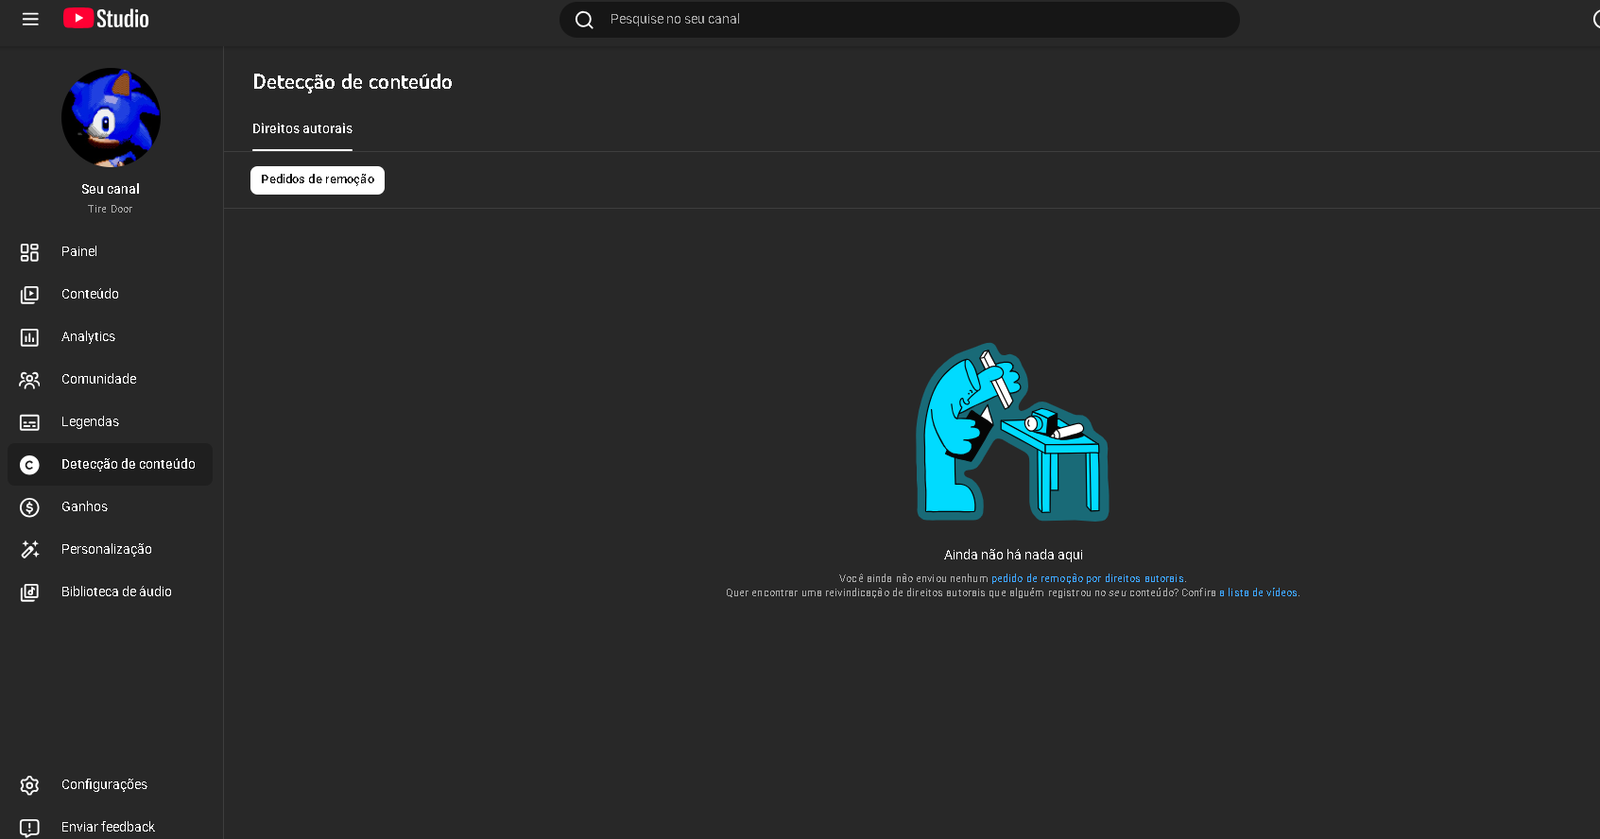Open the copyright removal request link

coord(1087,579)
